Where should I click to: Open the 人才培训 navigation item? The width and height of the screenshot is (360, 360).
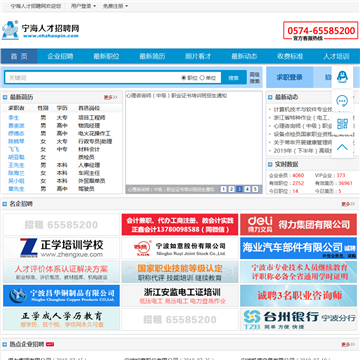336,56
